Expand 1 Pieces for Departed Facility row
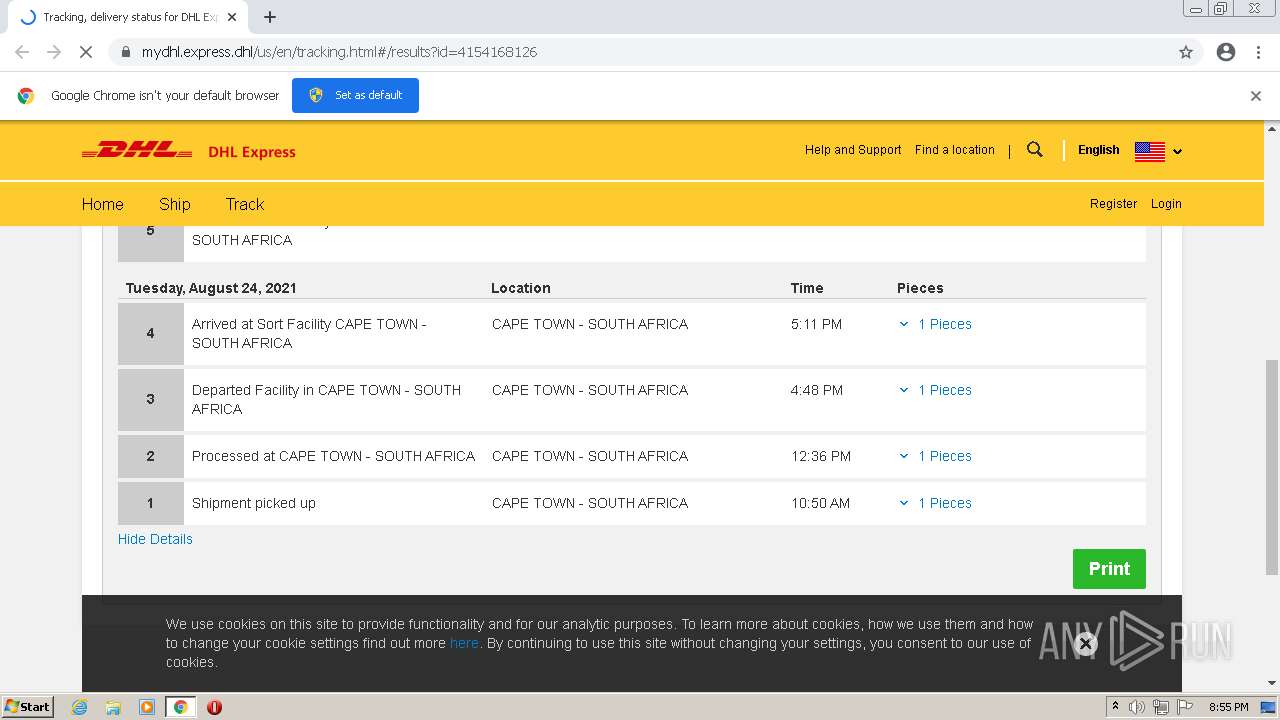 (x=936, y=390)
